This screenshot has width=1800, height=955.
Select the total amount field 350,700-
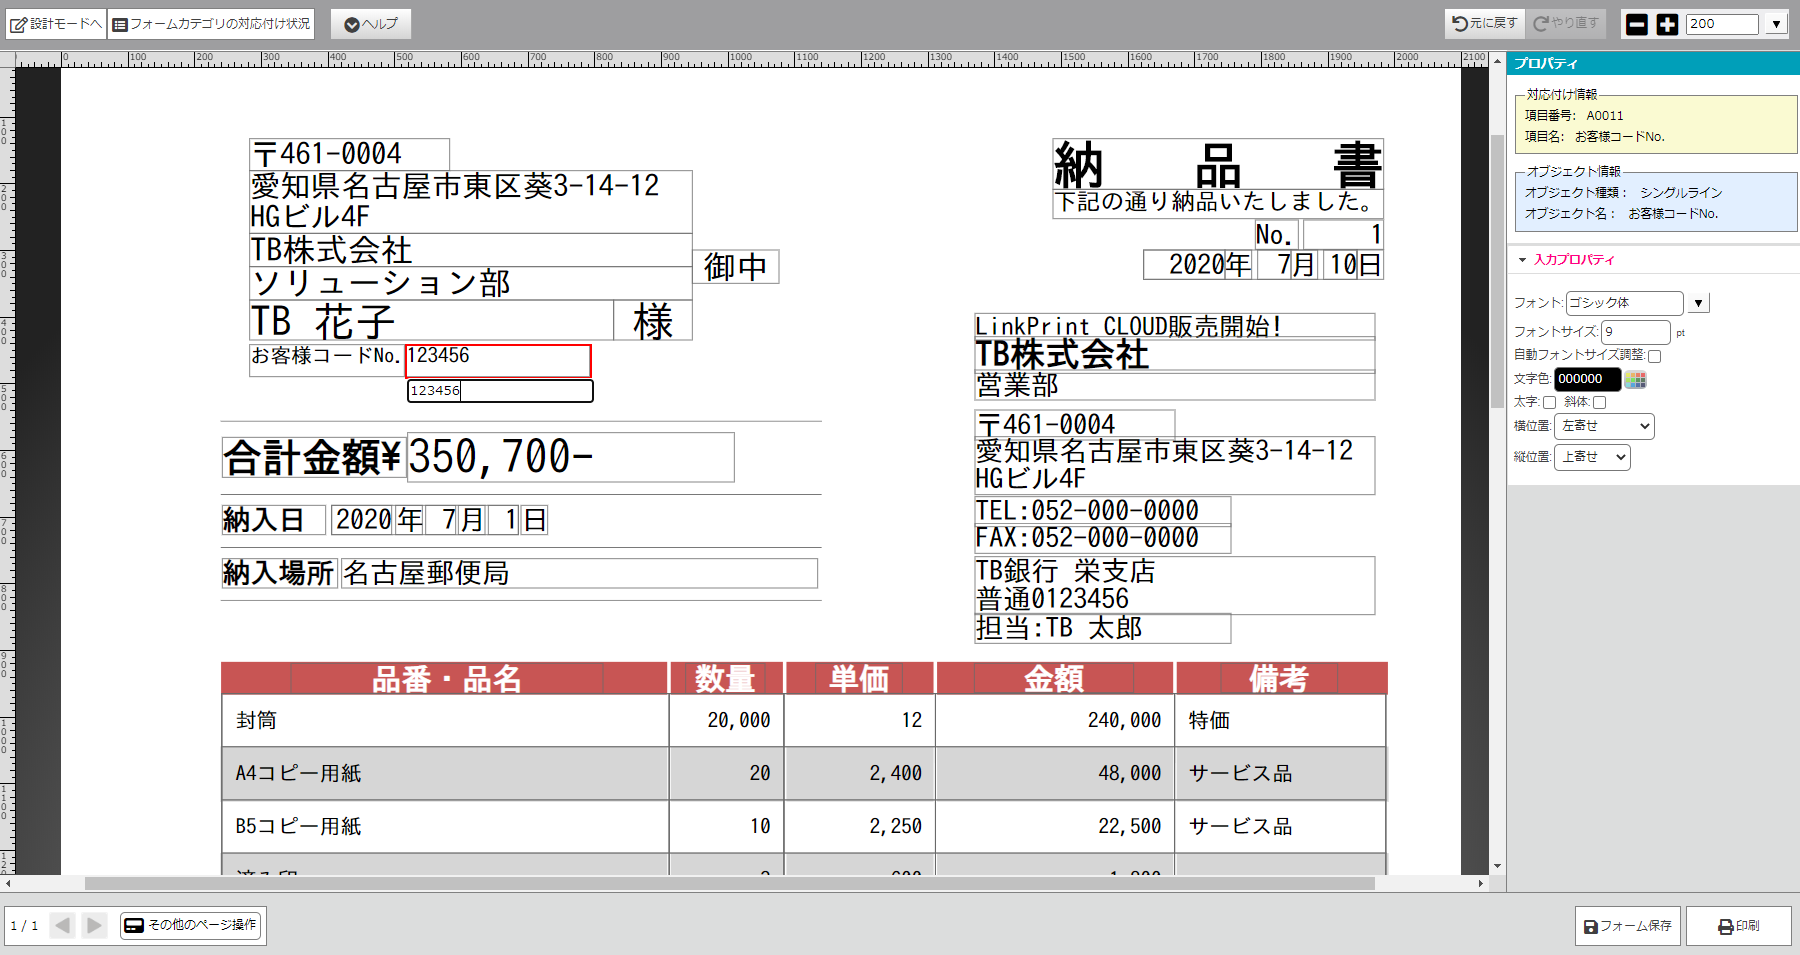(570, 457)
